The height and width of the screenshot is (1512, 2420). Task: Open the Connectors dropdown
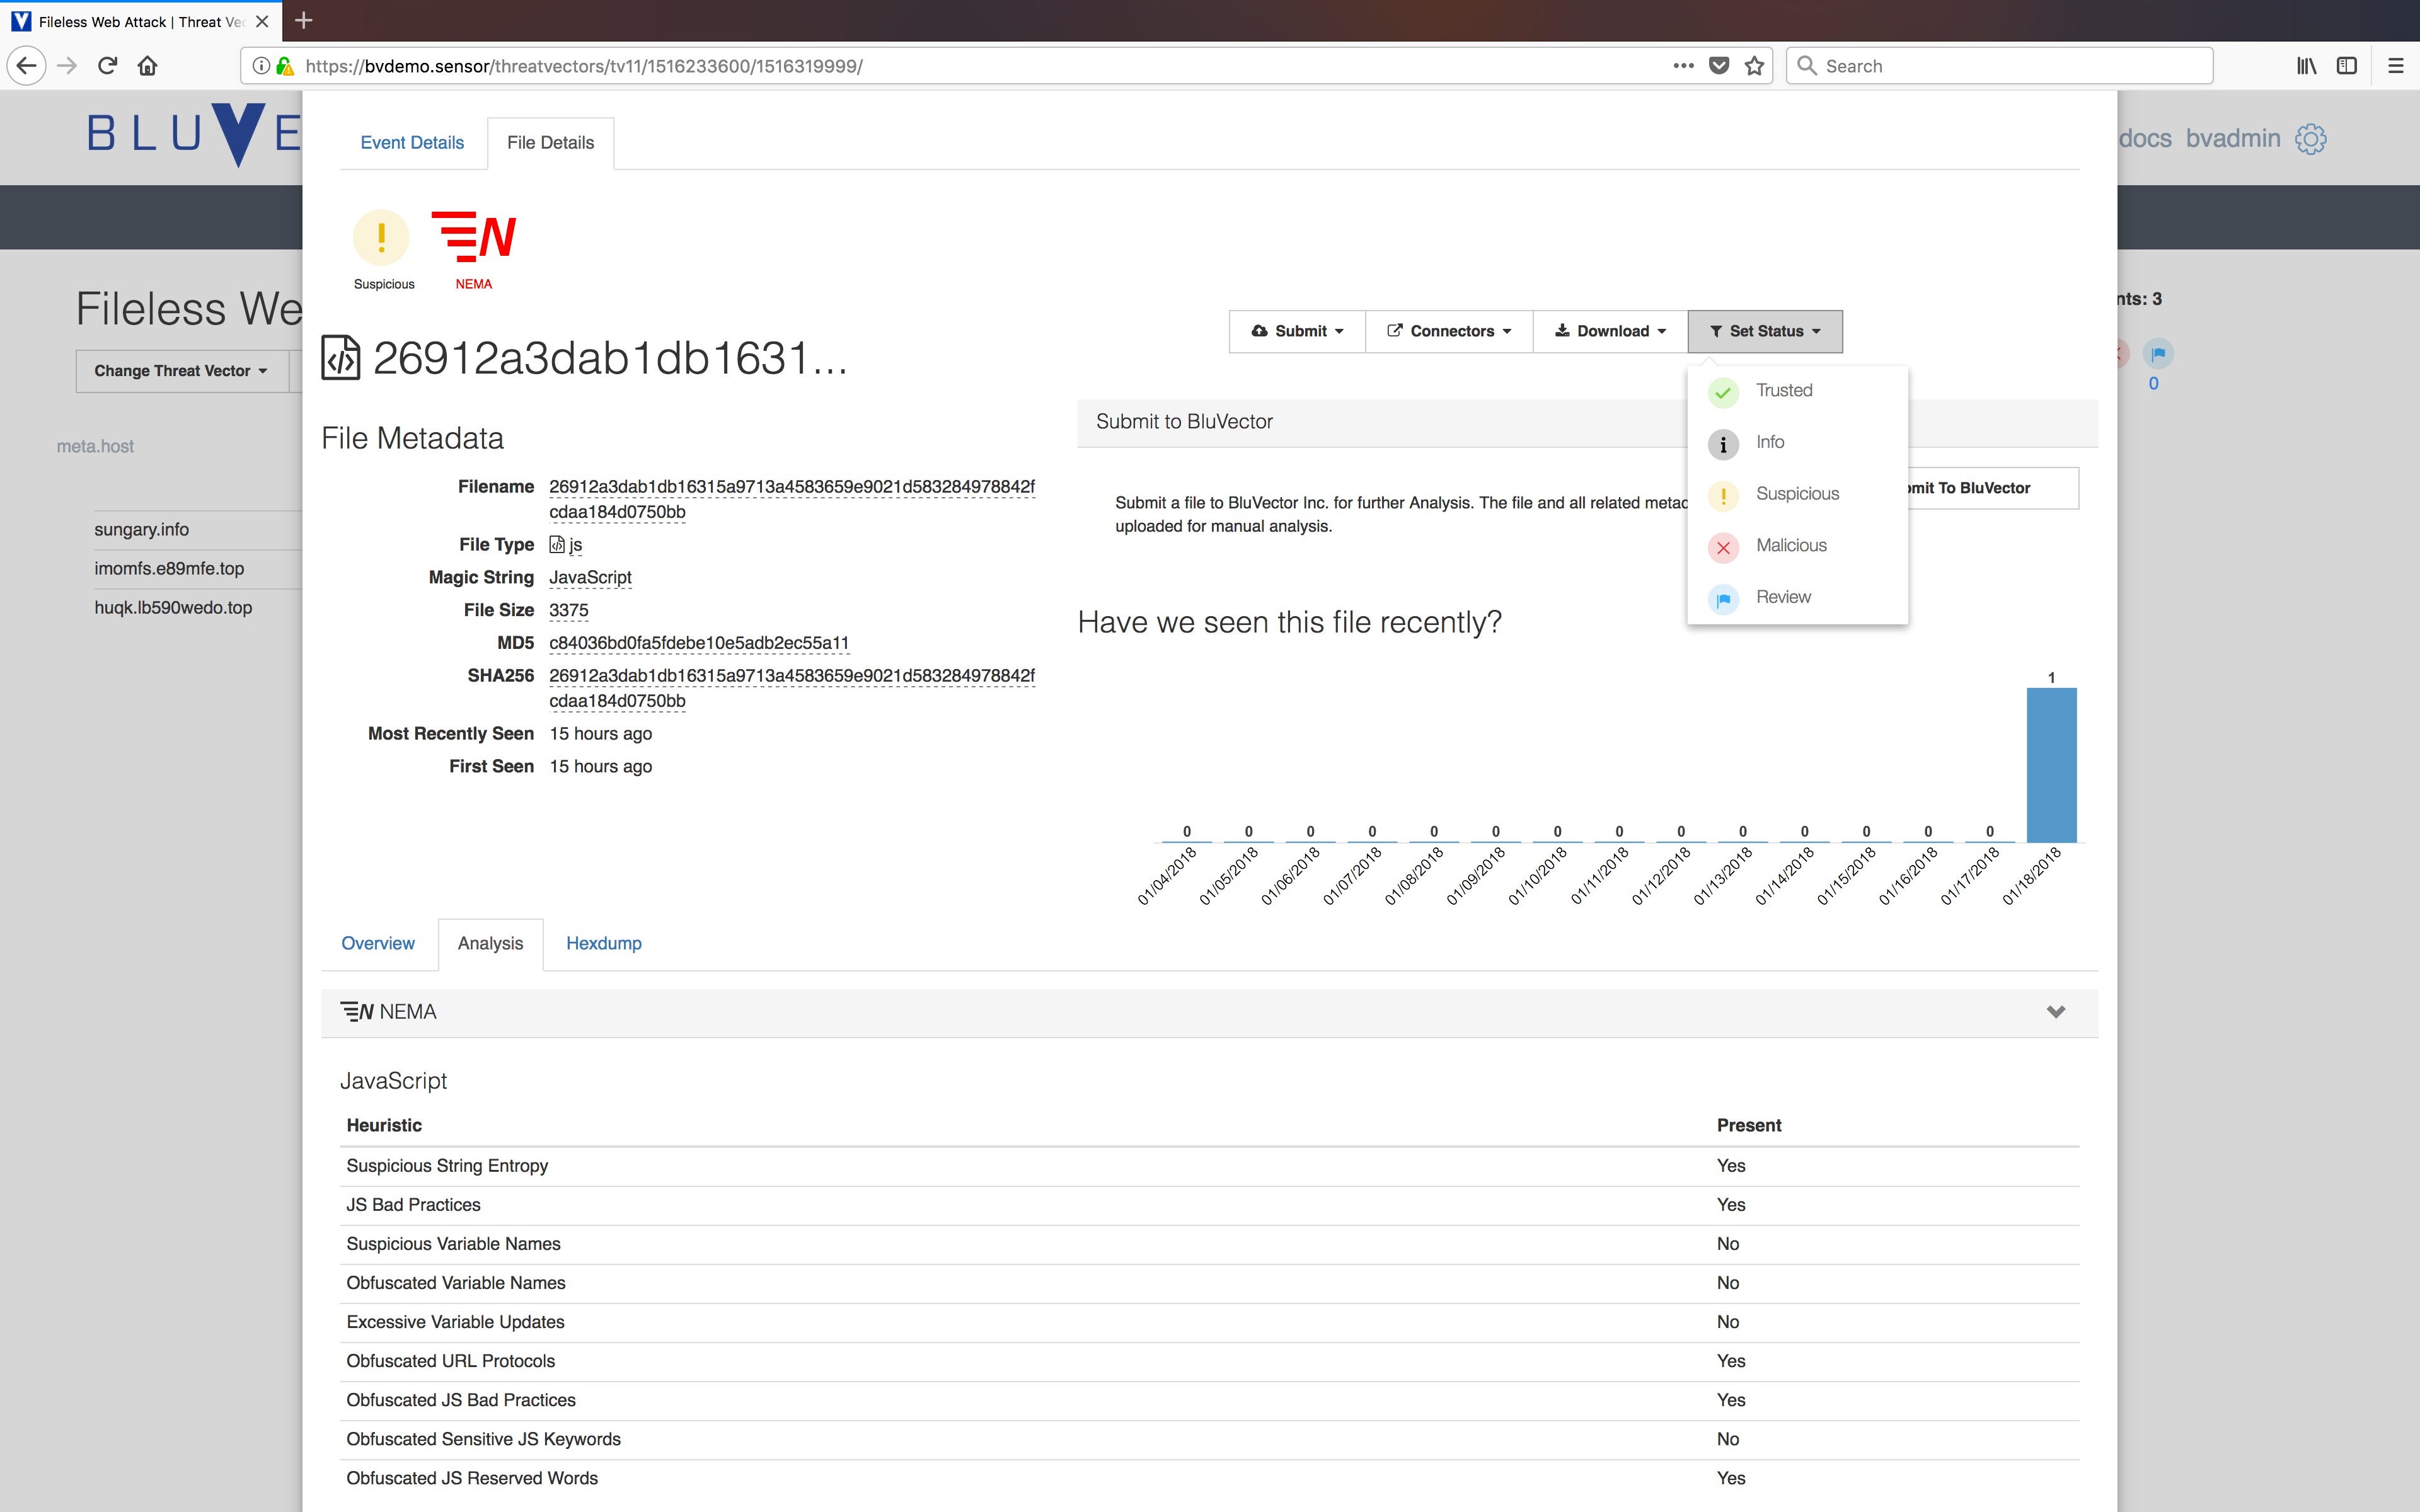(1449, 331)
